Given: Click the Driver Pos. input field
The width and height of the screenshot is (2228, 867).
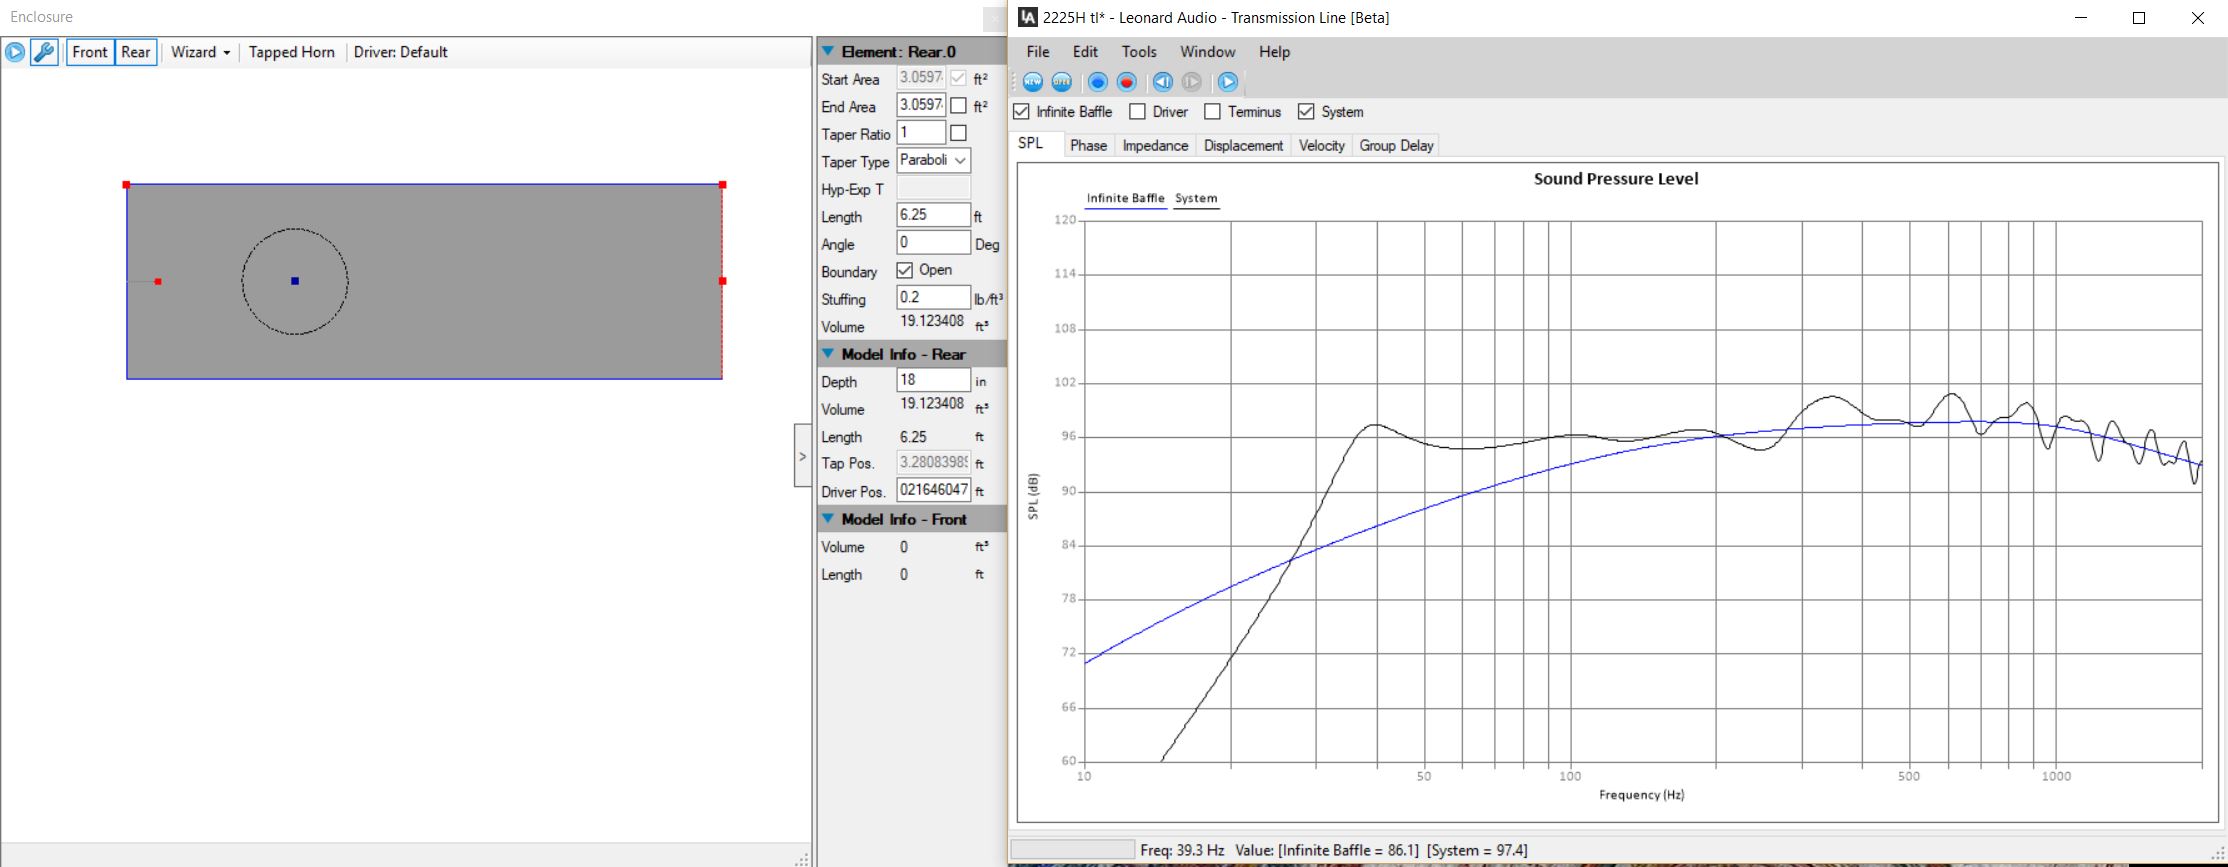Looking at the screenshot, I should point(933,490).
